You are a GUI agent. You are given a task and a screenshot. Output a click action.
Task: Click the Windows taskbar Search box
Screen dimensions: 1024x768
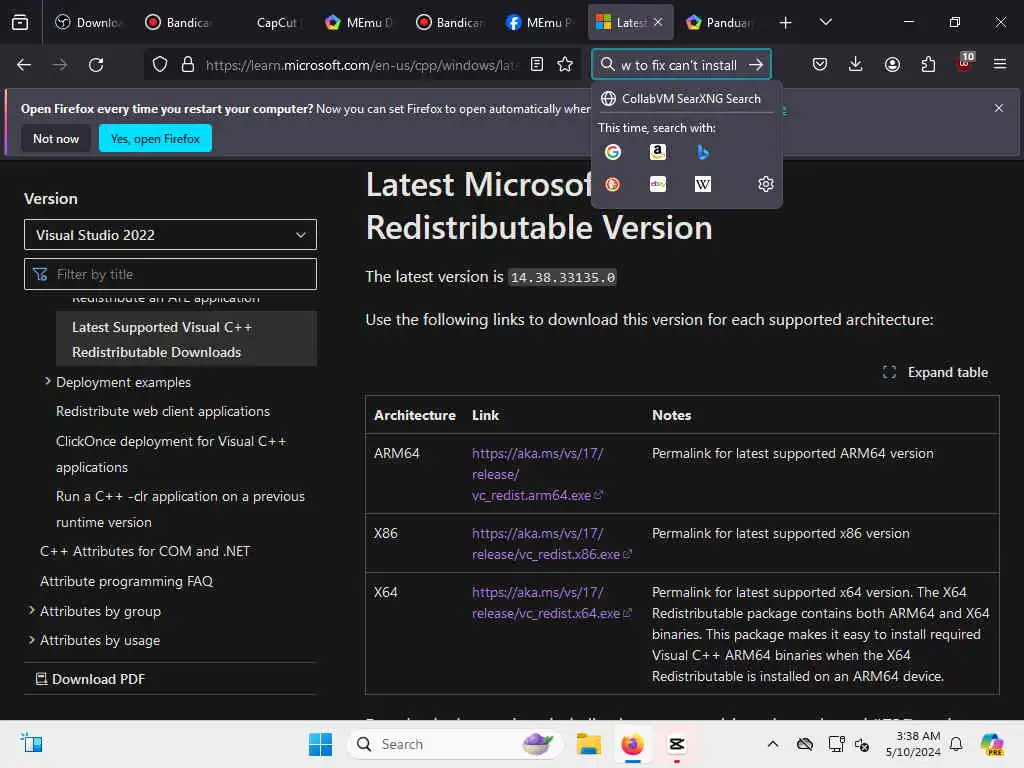455,744
